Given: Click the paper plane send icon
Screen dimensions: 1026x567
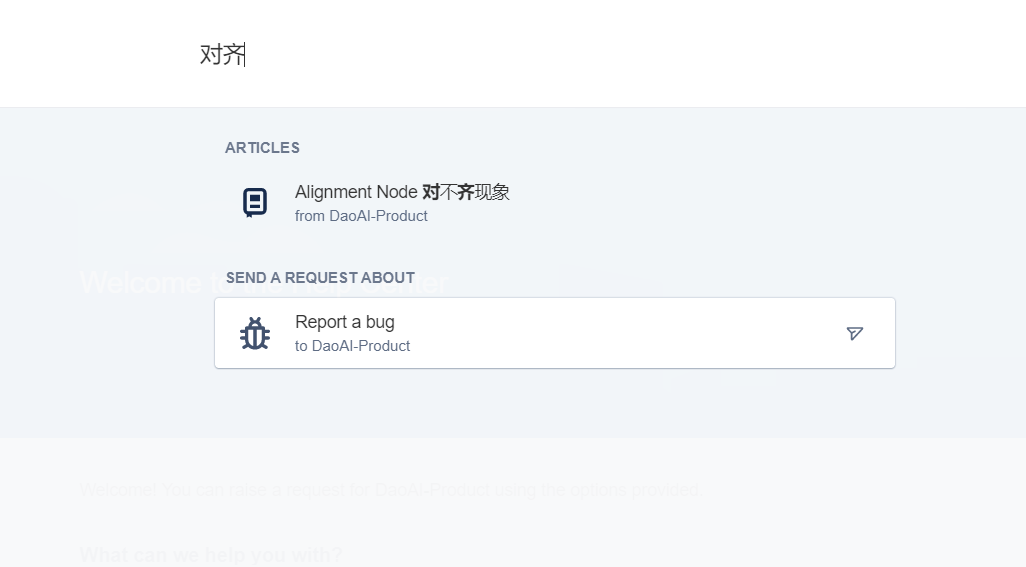Looking at the screenshot, I should pos(855,334).
